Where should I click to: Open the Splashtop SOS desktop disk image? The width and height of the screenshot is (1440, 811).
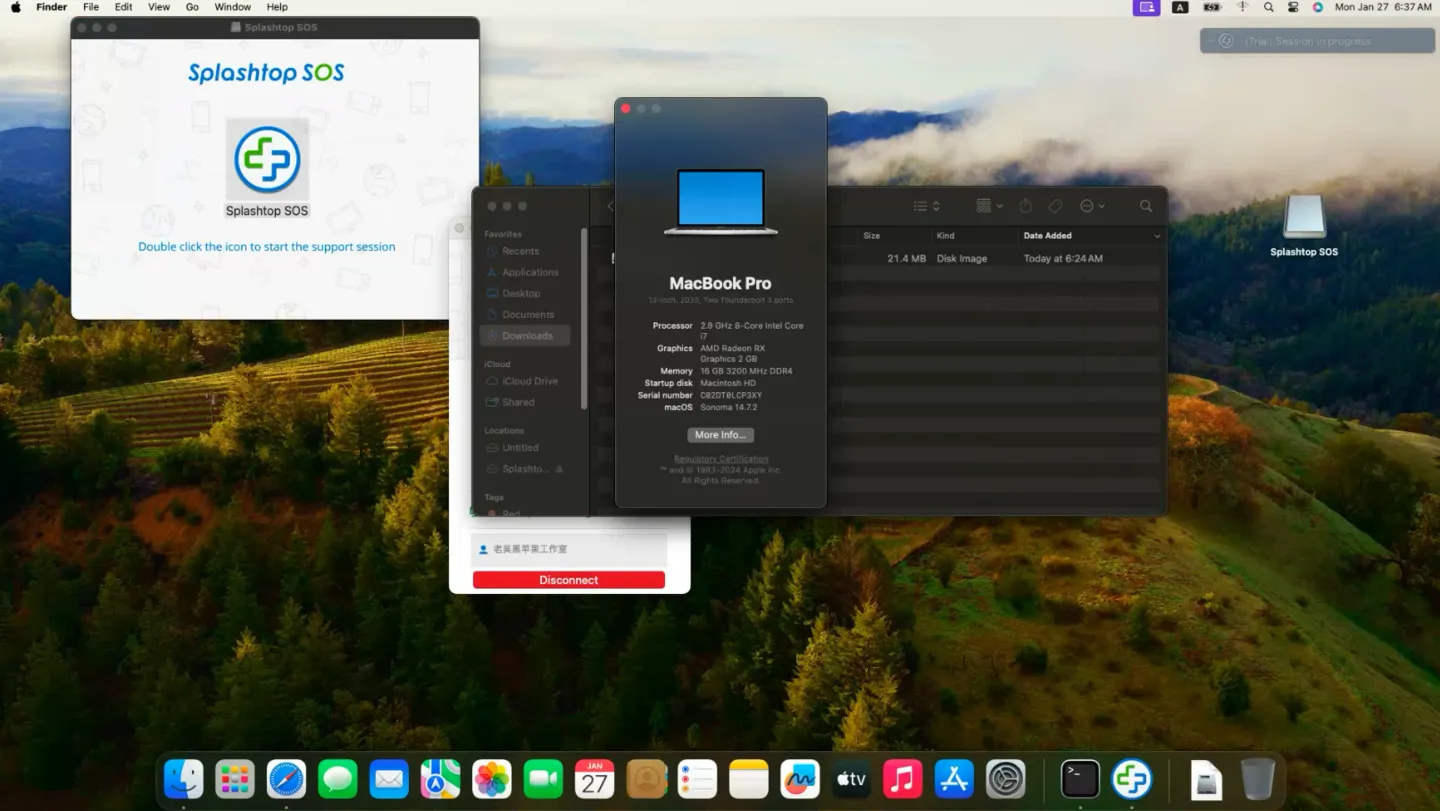point(1303,218)
